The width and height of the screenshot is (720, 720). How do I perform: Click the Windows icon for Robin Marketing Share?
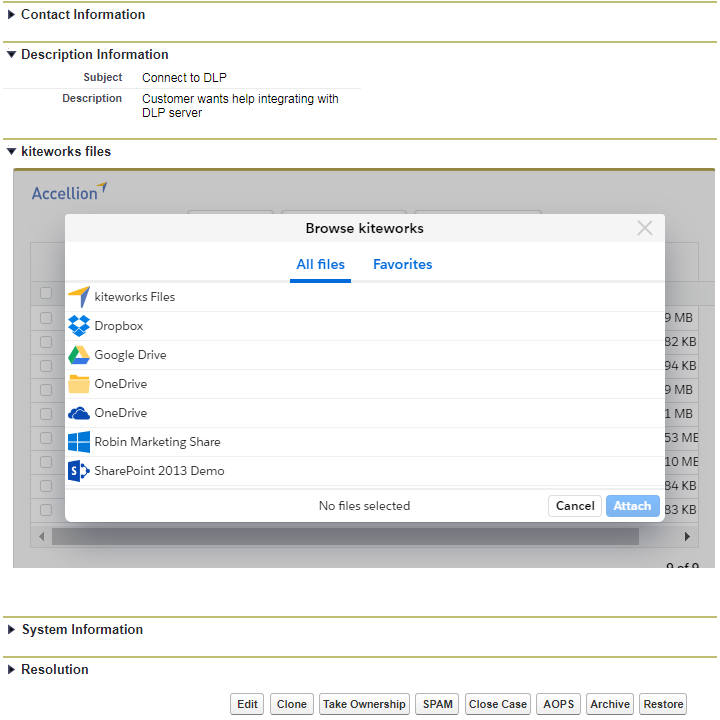coord(79,442)
